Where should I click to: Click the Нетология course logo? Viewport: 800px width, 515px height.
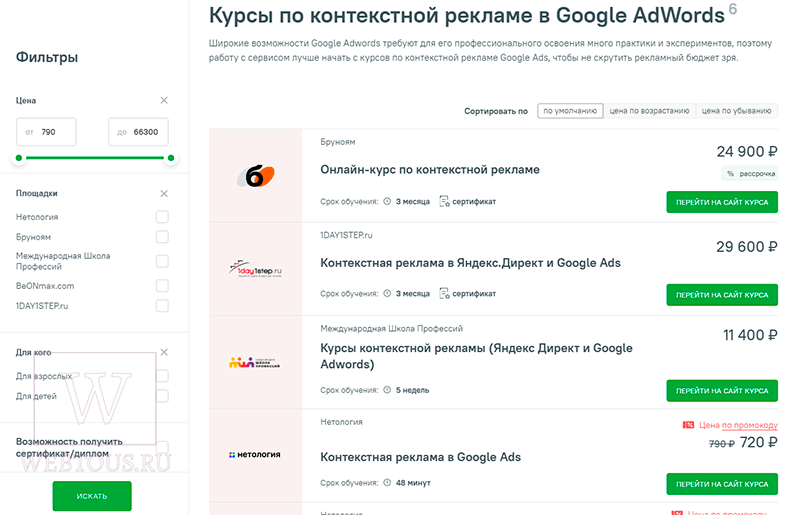255,454
